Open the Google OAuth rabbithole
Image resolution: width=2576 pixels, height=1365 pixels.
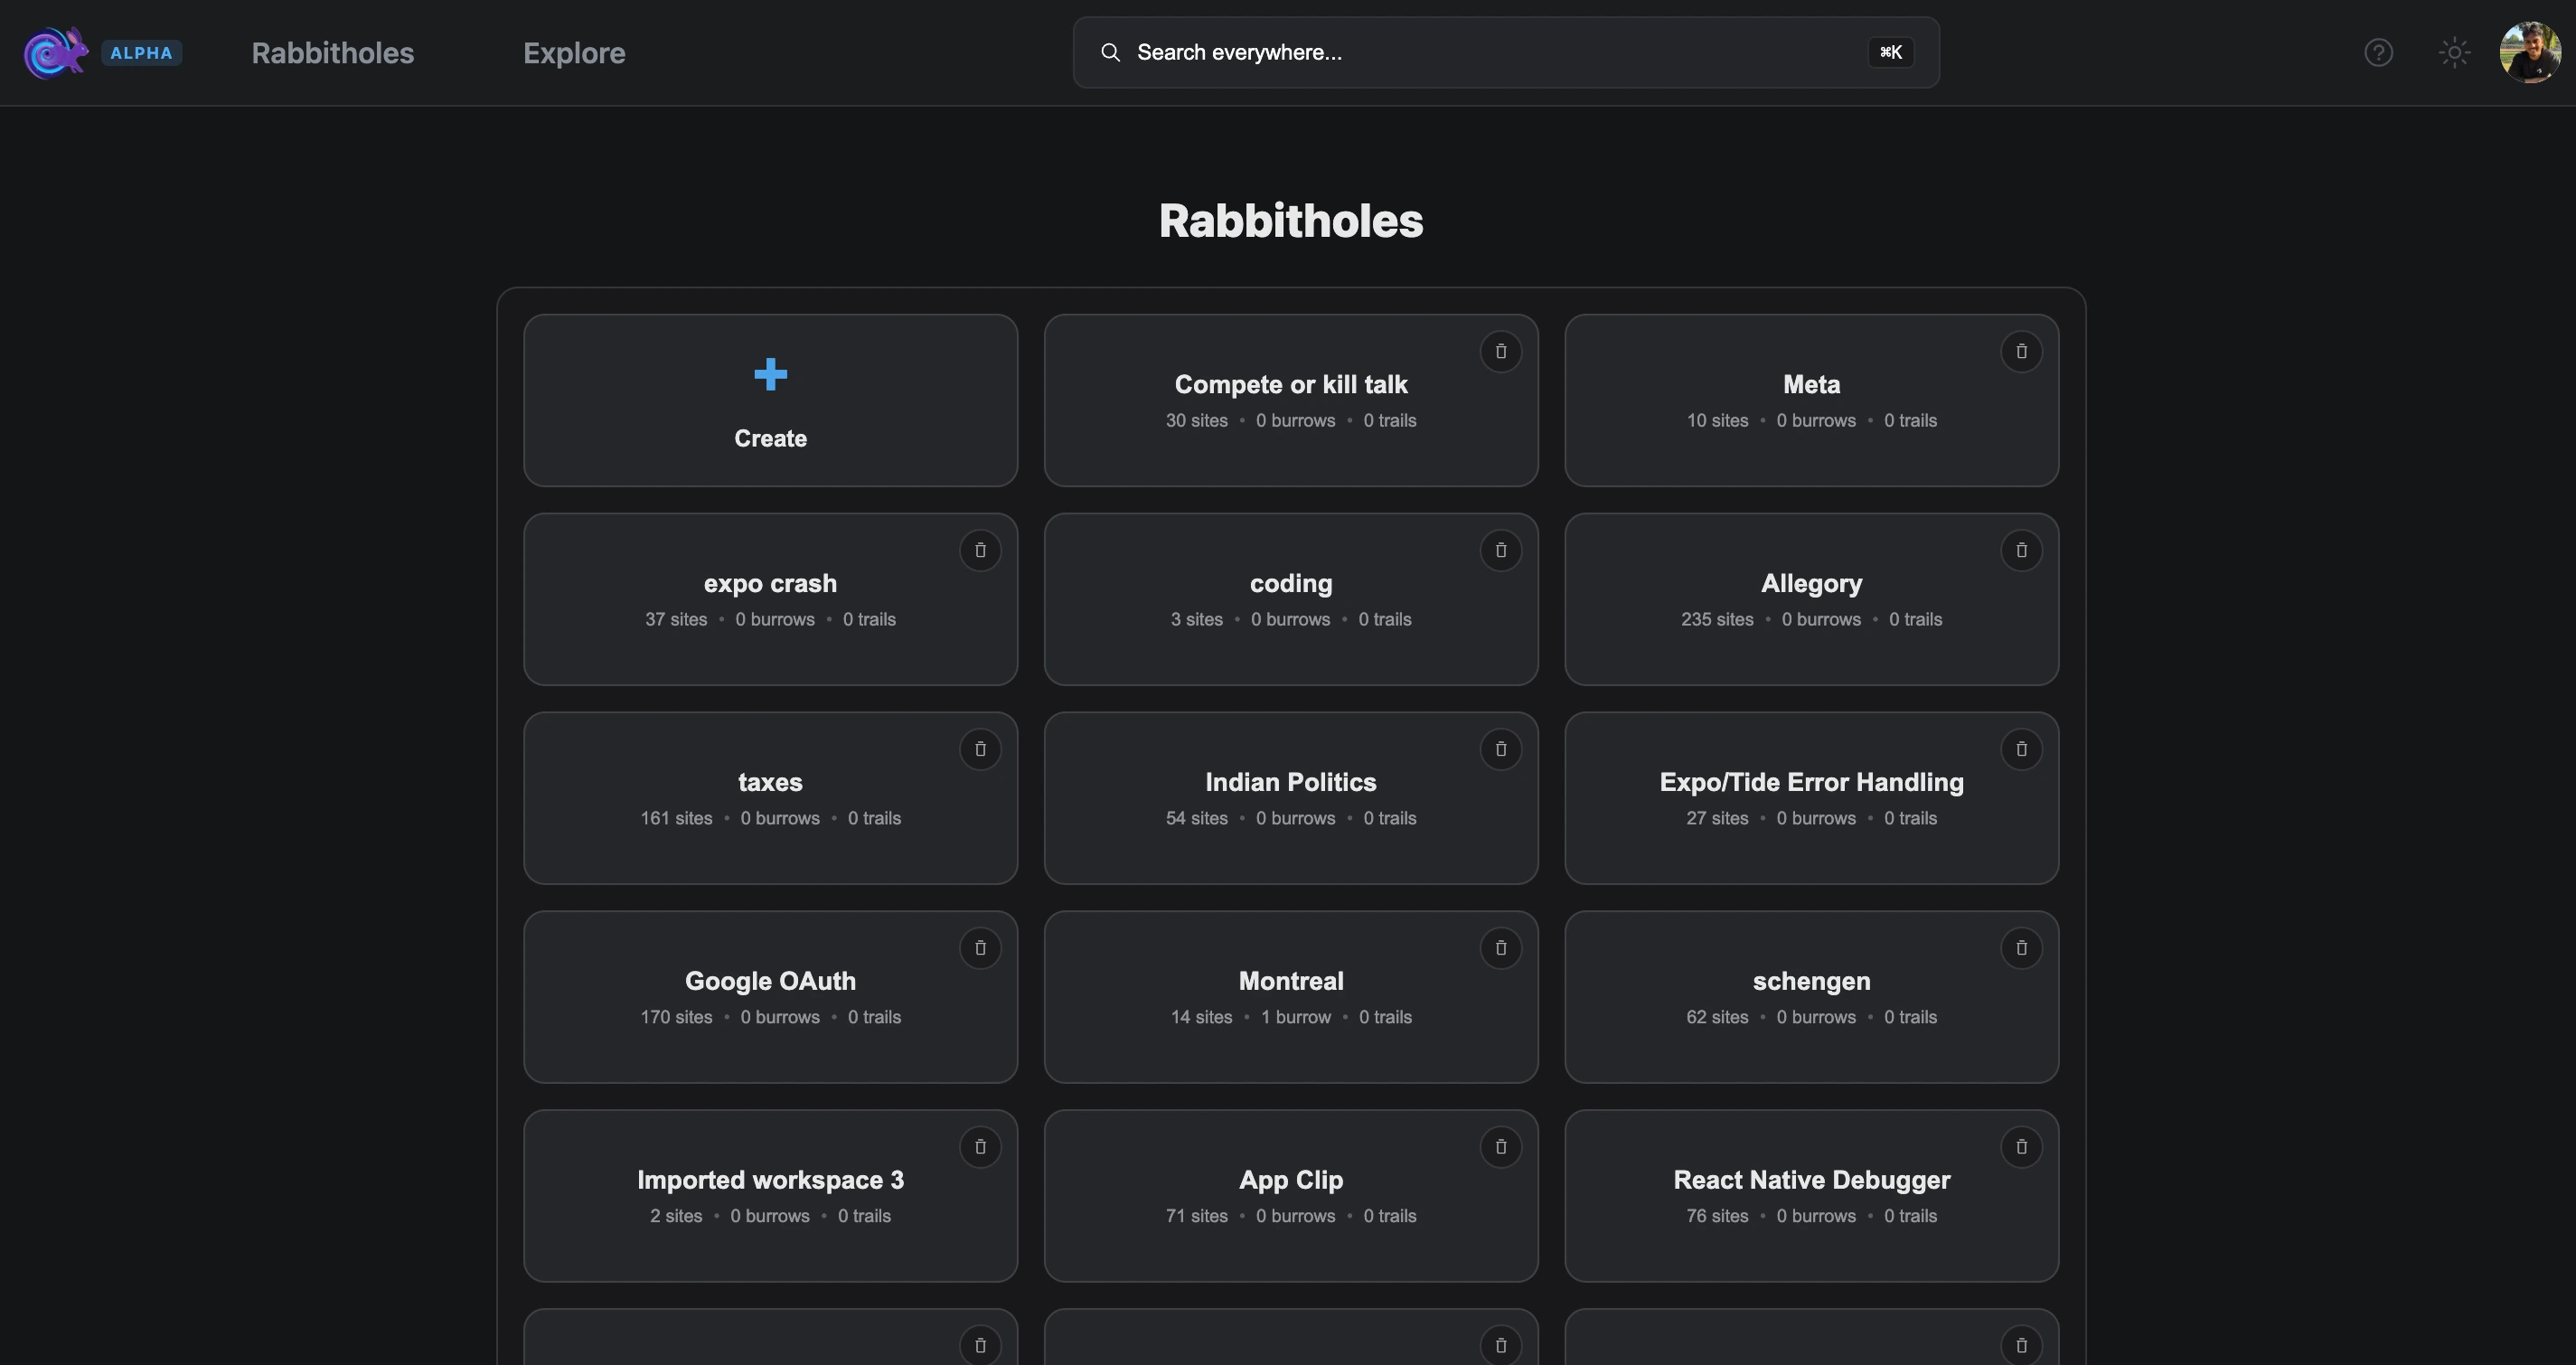(770, 997)
